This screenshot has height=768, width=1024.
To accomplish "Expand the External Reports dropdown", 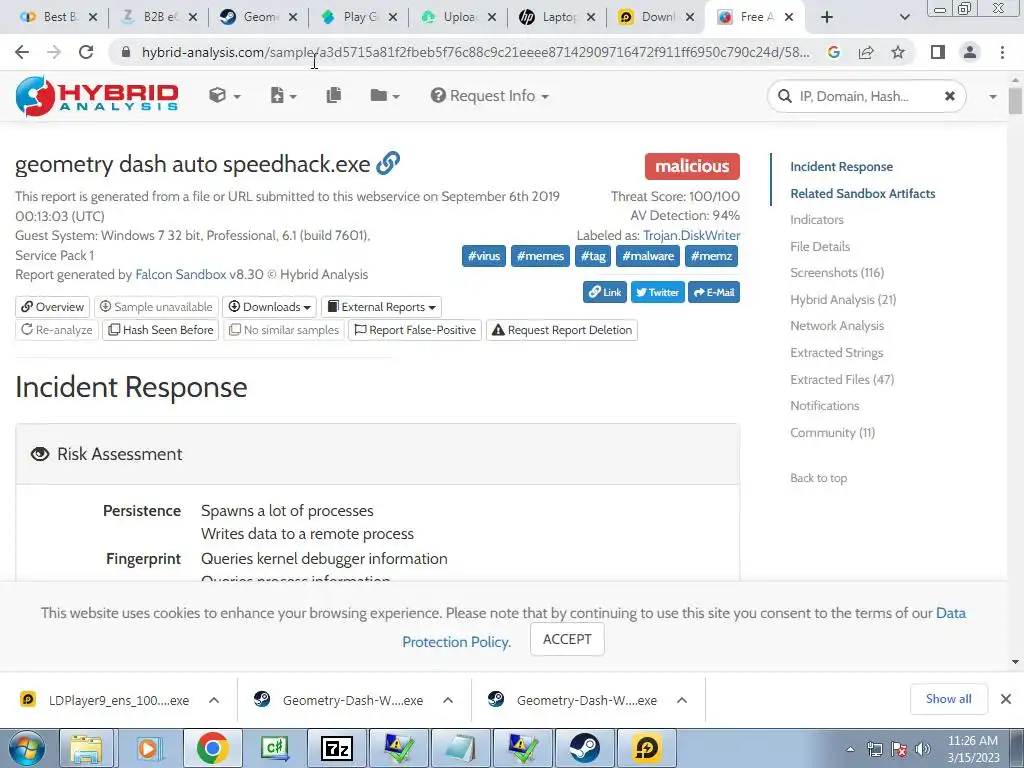I will [x=381, y=307].
